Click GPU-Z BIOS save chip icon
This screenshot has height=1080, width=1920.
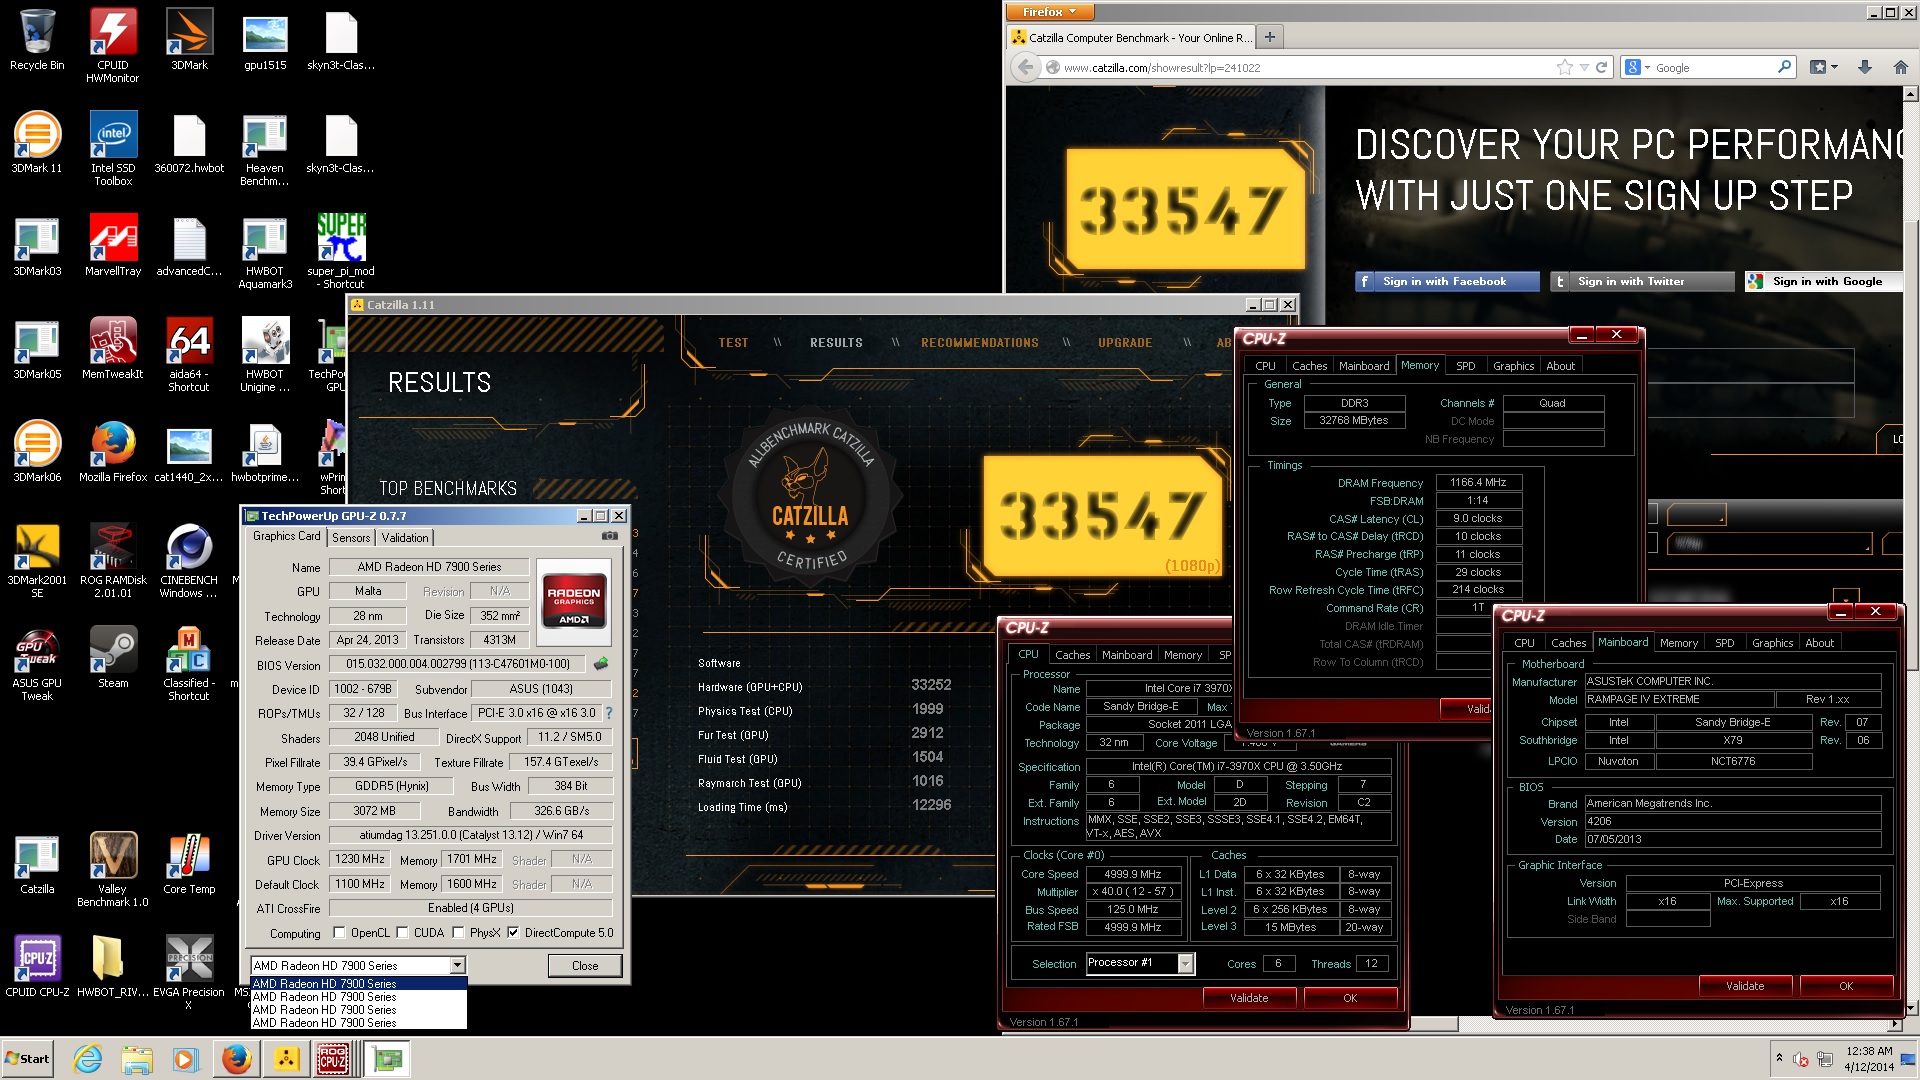(x=601, y=664)
